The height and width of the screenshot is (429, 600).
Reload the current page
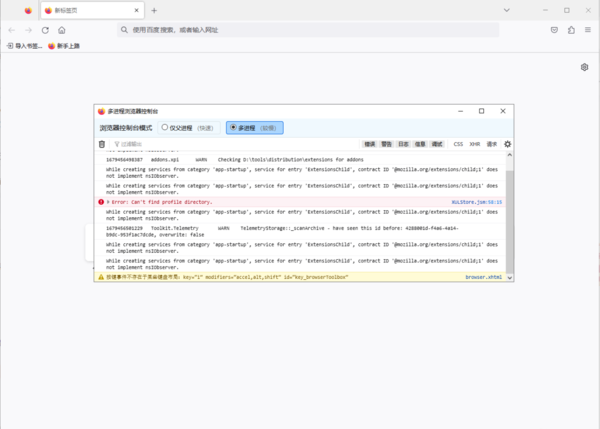(x=45, y=30)
